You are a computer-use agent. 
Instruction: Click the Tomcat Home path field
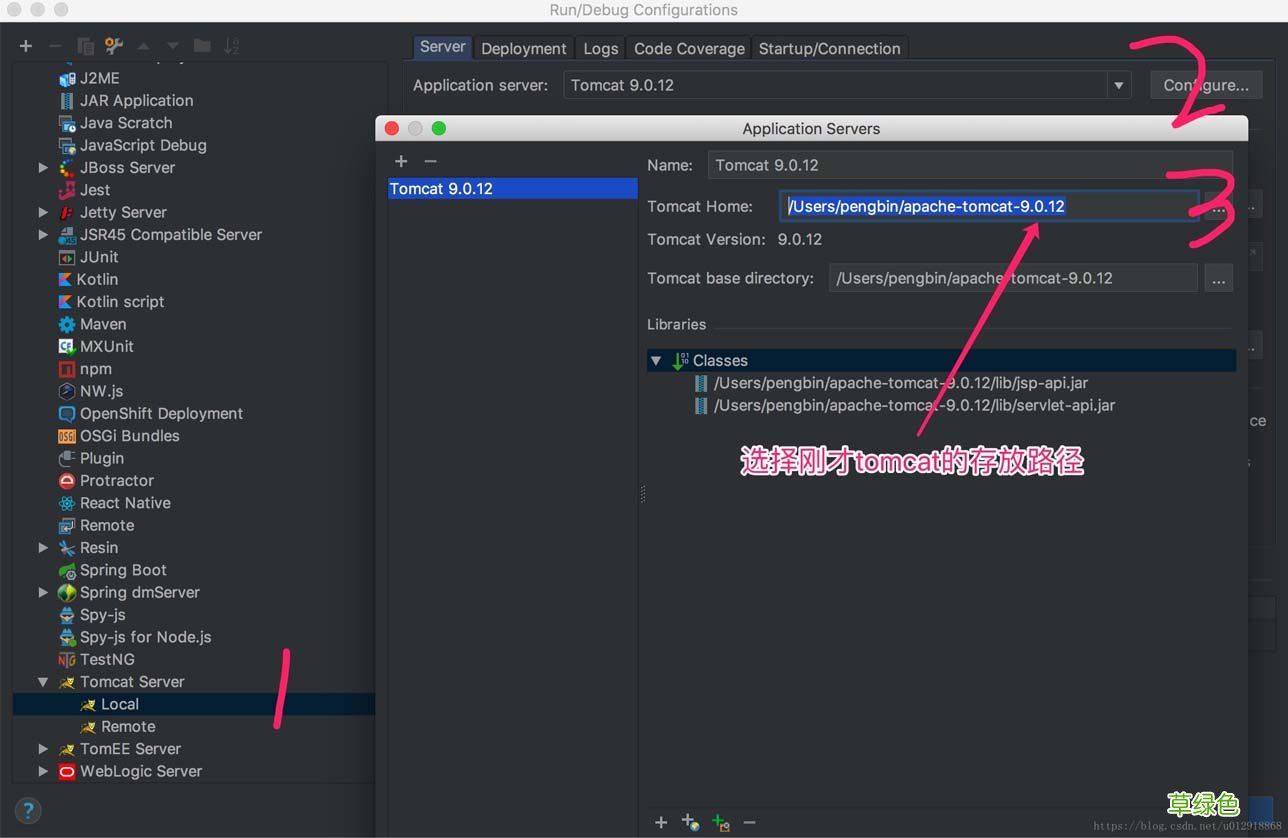tap(989, 206)
